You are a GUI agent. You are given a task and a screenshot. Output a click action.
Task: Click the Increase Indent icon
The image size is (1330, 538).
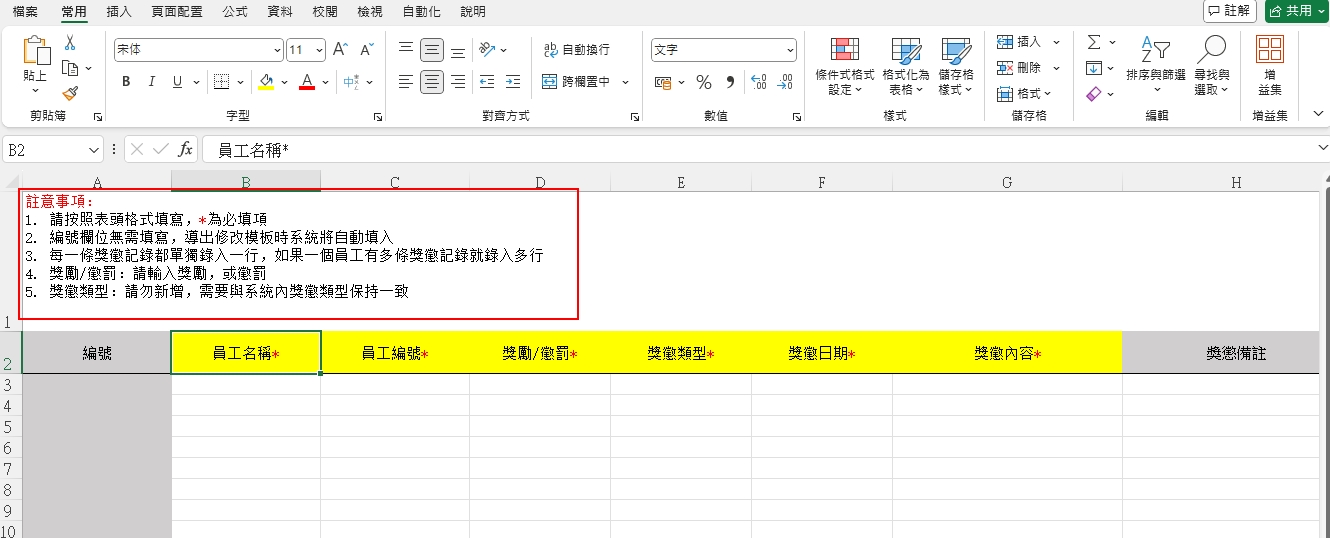coord(512,82)
